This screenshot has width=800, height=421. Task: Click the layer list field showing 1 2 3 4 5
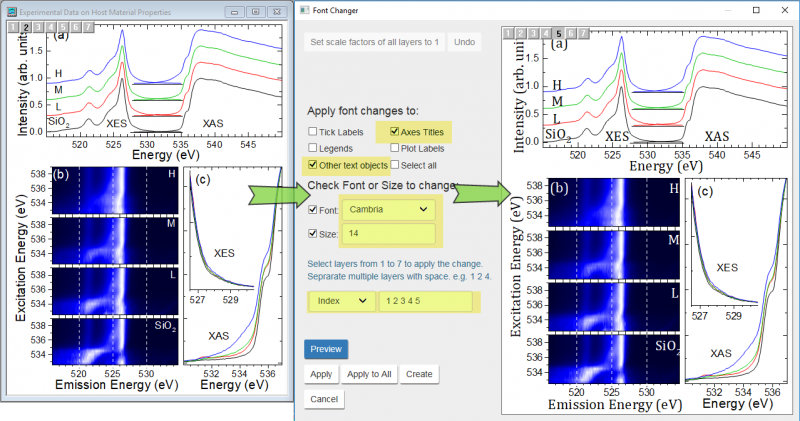point(425,301)
